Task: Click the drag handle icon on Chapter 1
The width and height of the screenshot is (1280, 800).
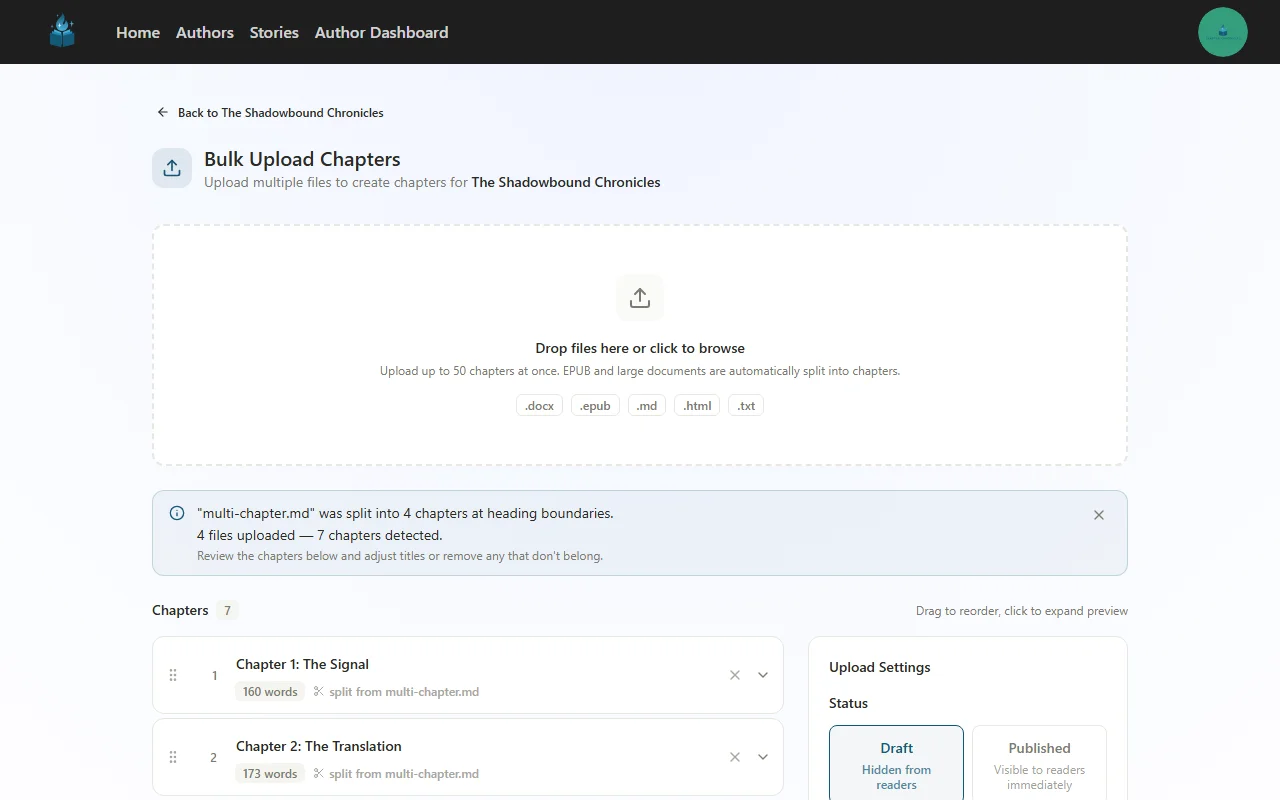Action: (173, 675)
